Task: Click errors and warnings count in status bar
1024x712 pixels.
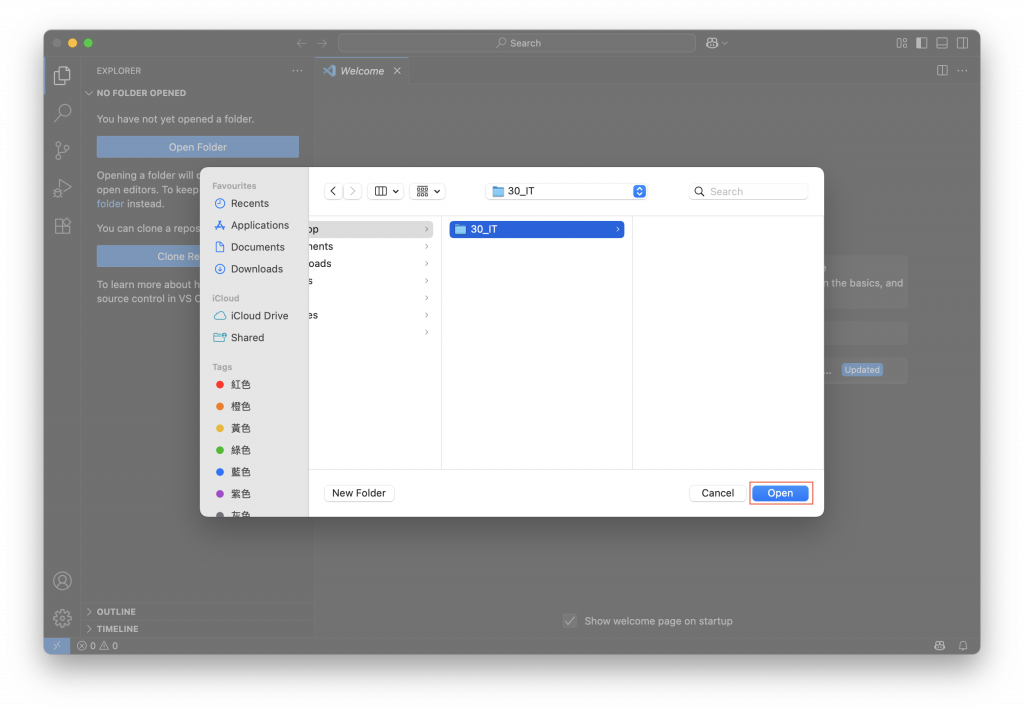Action: (x=97, y=645)
